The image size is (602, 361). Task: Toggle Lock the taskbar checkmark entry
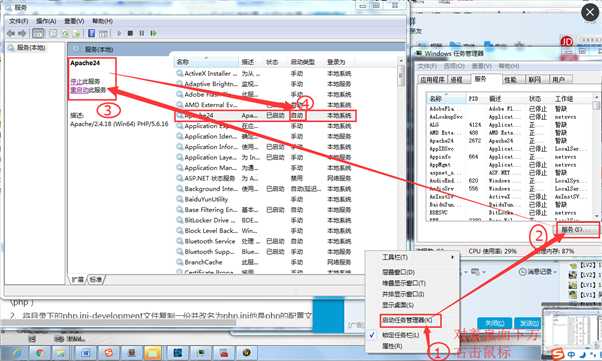click(400, 335)
